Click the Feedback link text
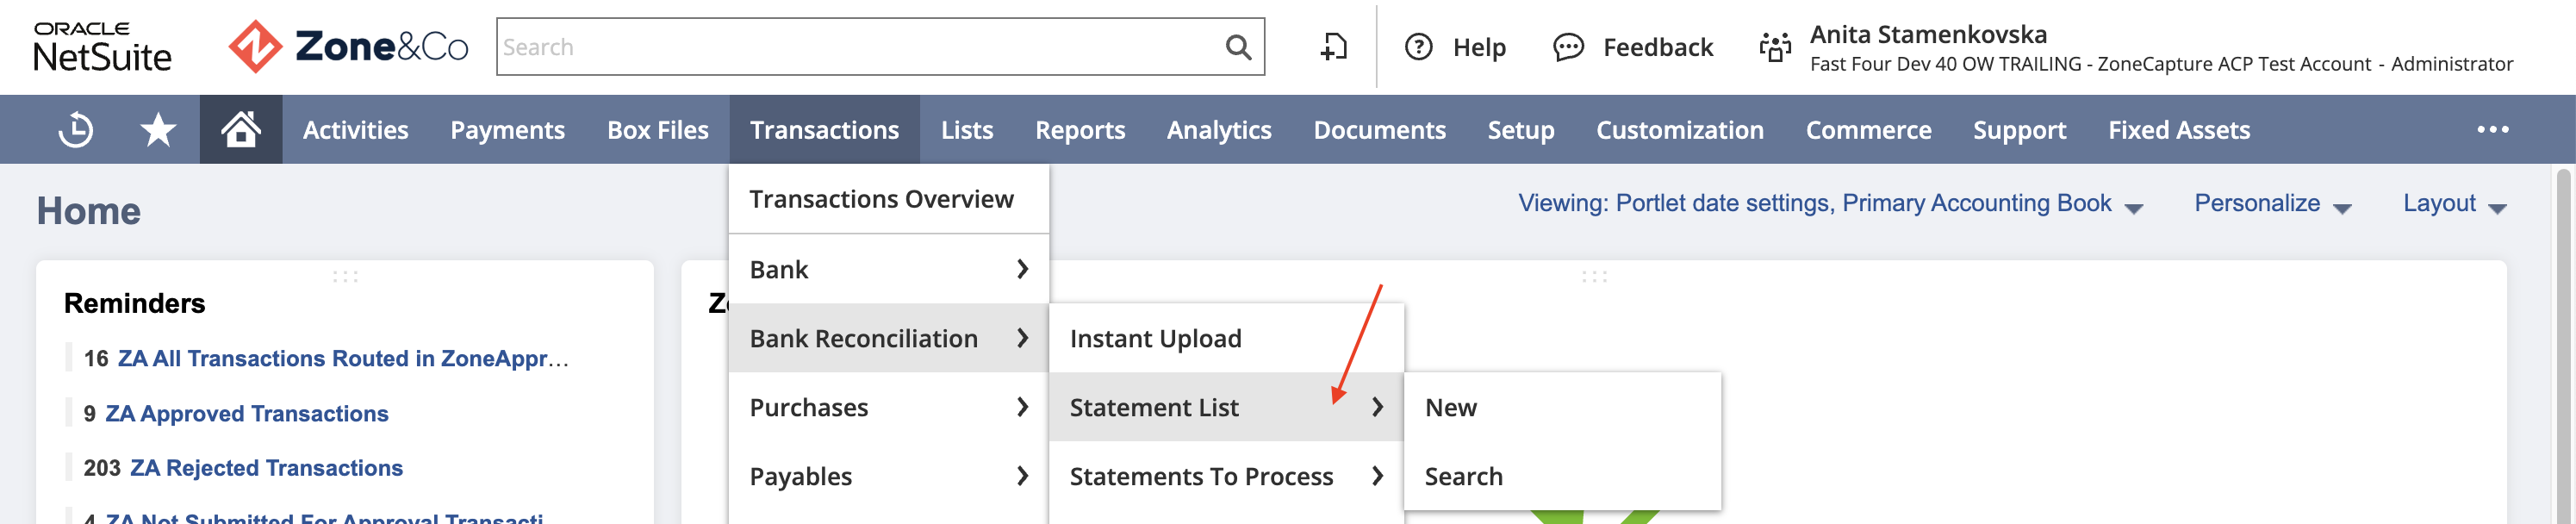2576x524 pixels. click(1657, 47)
